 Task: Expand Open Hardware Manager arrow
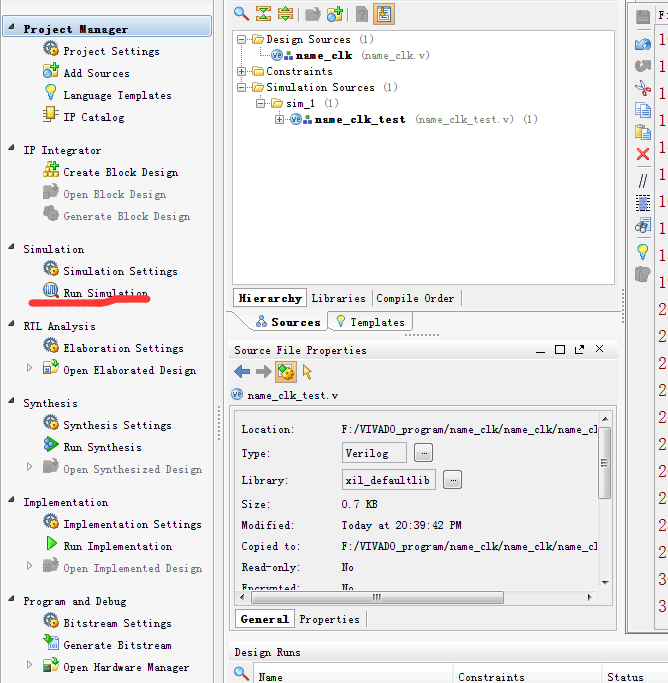(29, 665)
